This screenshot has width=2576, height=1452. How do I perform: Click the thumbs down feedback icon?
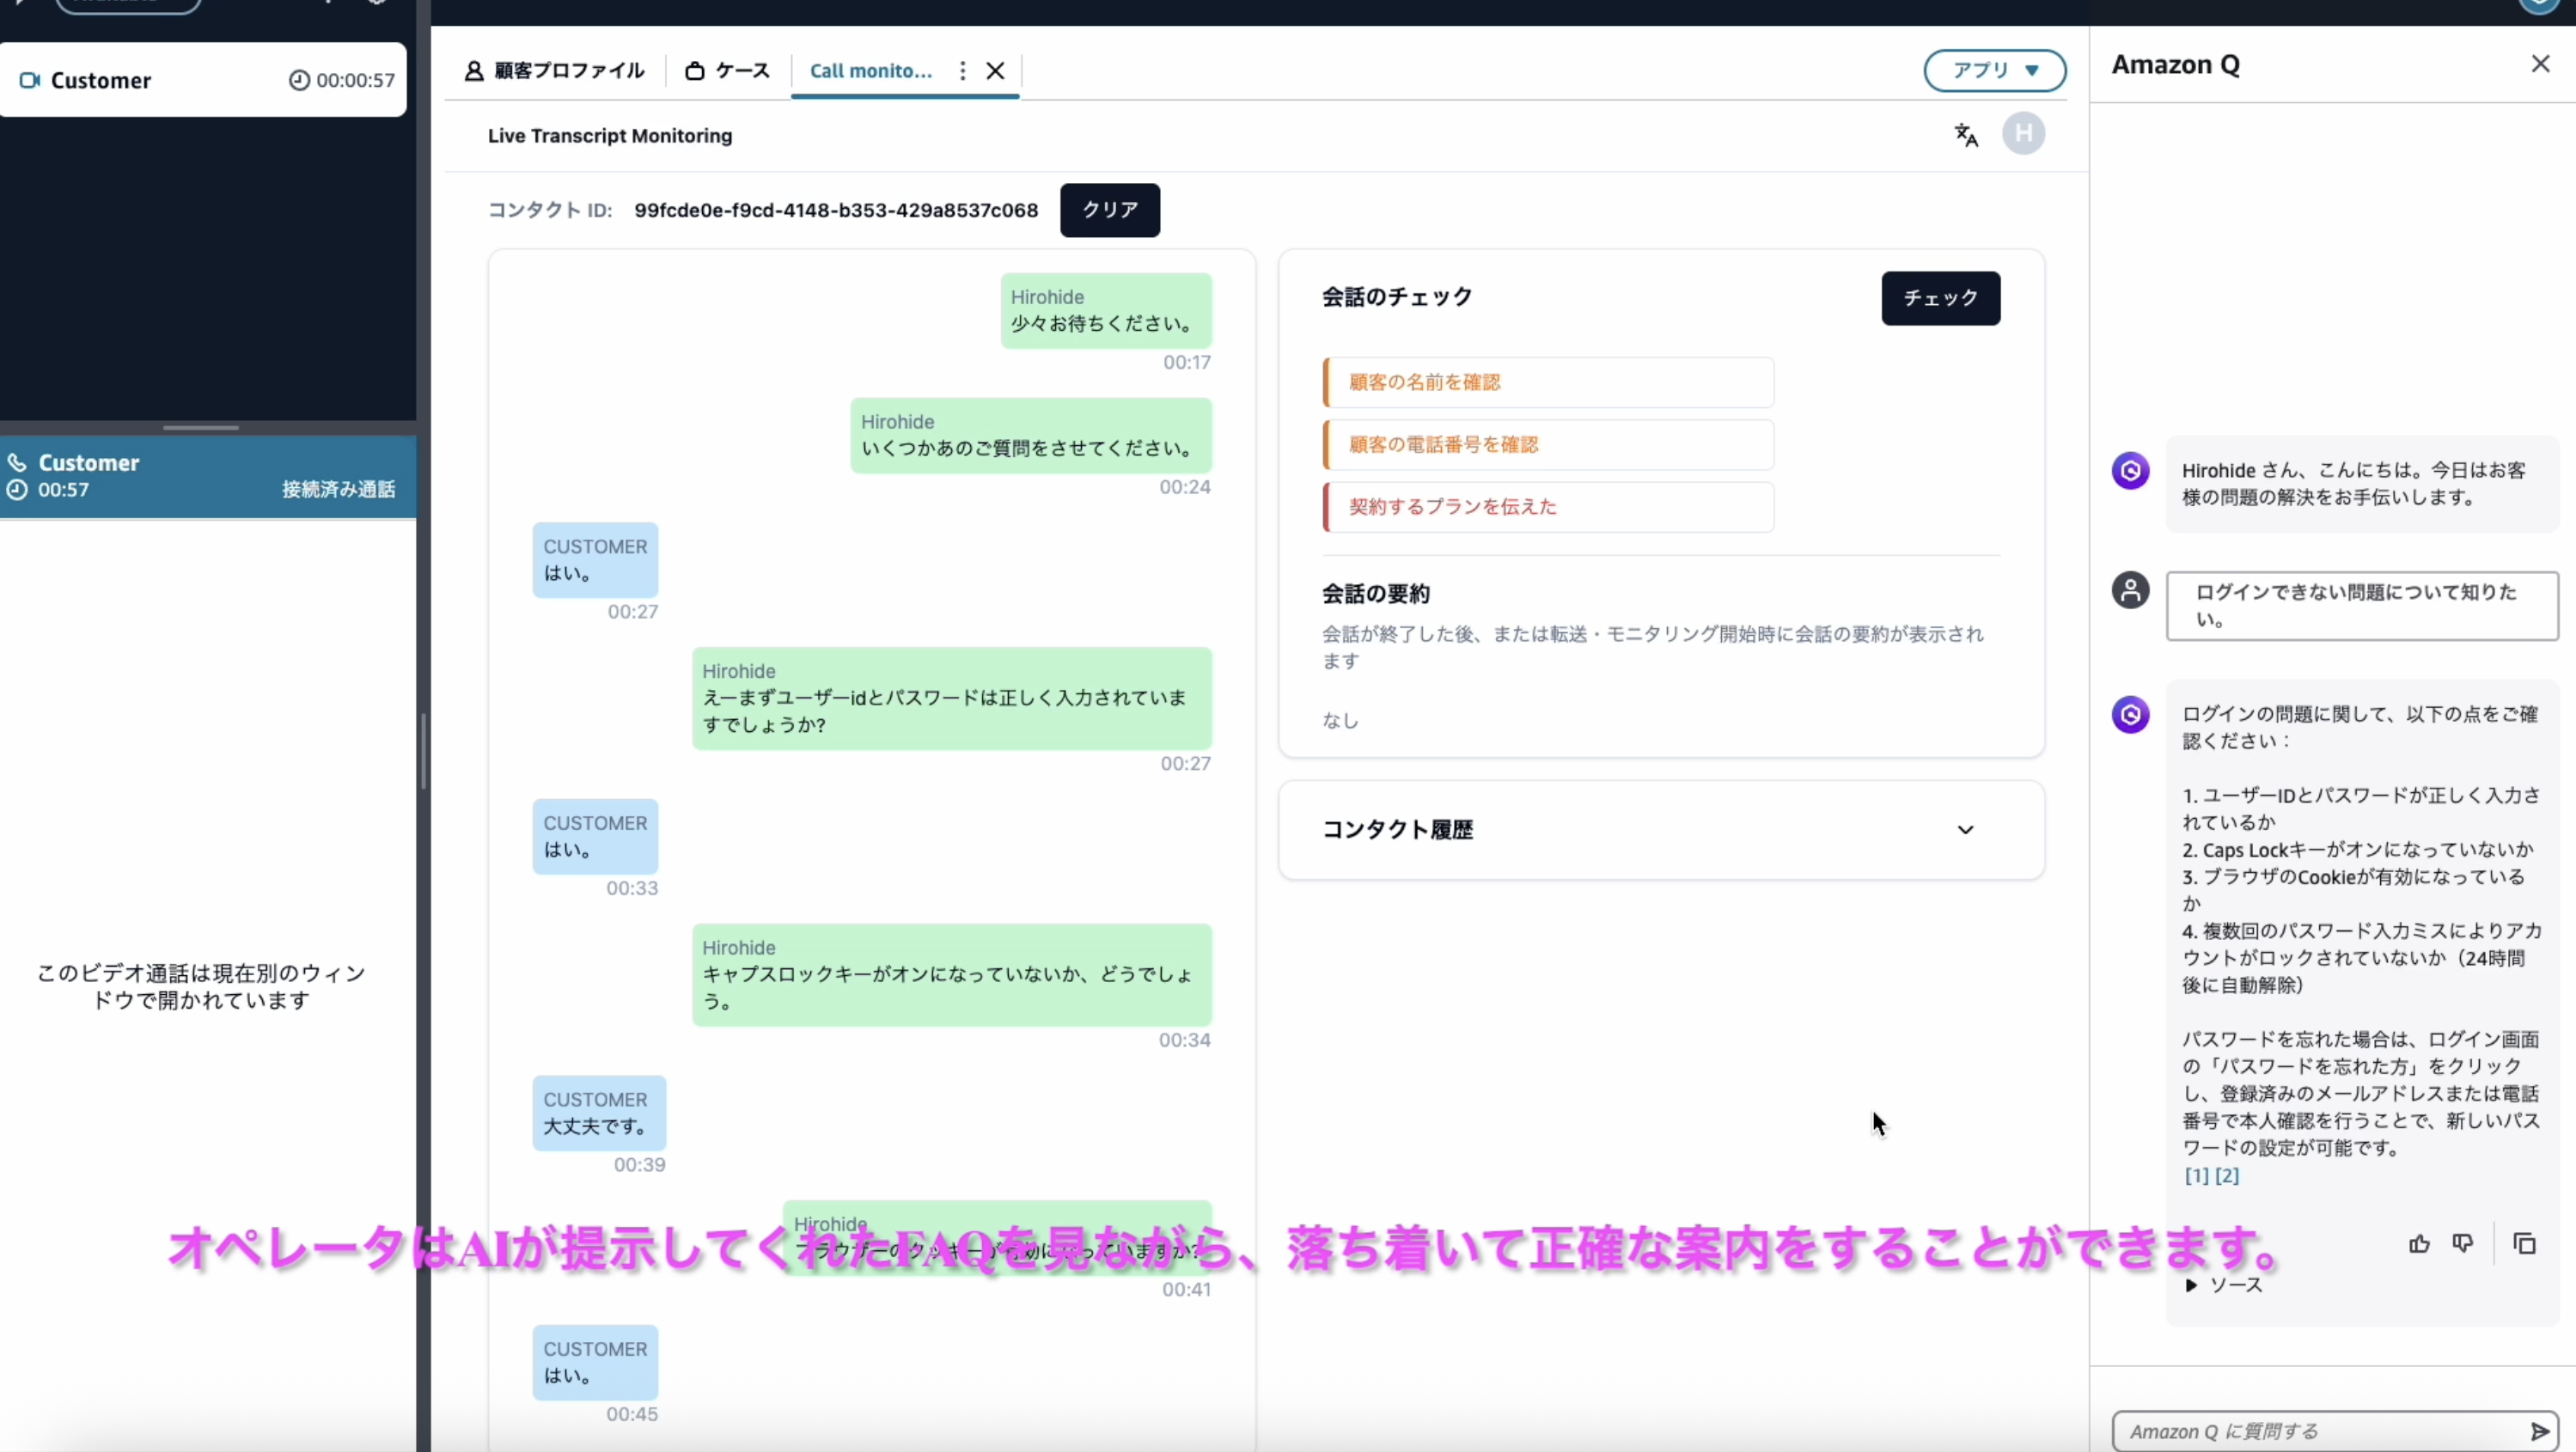pyautogui.click(x=2463, y=1243)
